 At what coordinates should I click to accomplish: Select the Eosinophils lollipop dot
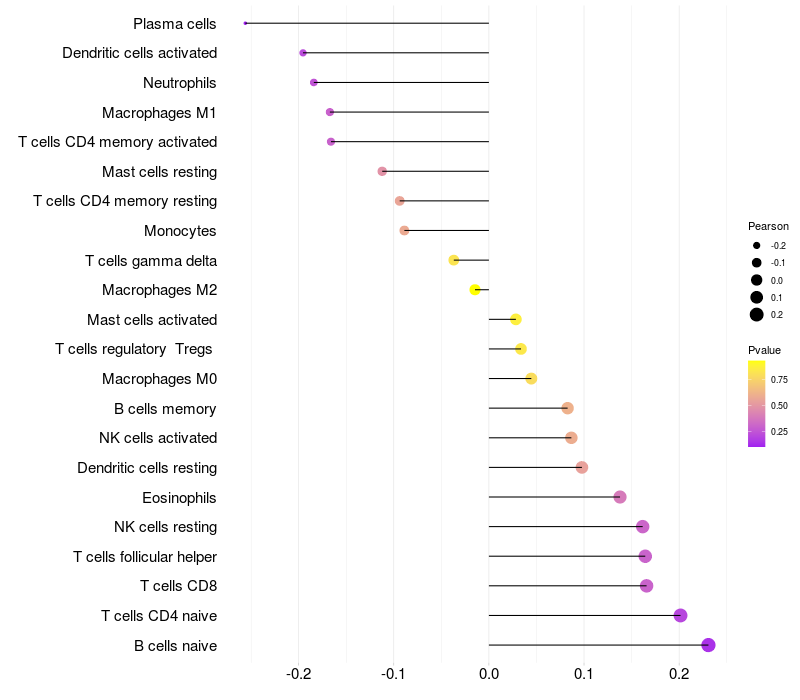point(620,497)
